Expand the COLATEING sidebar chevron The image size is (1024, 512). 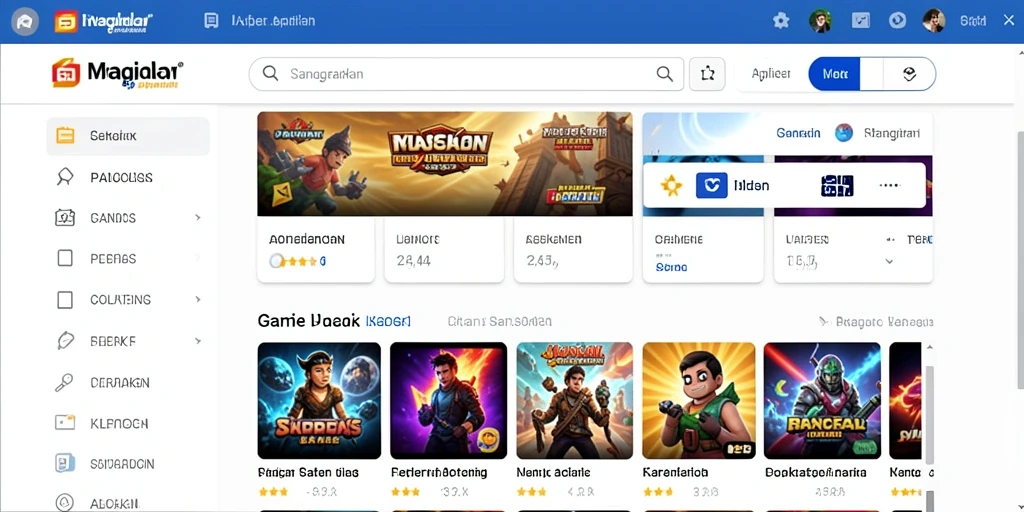(x=198, y=300)
